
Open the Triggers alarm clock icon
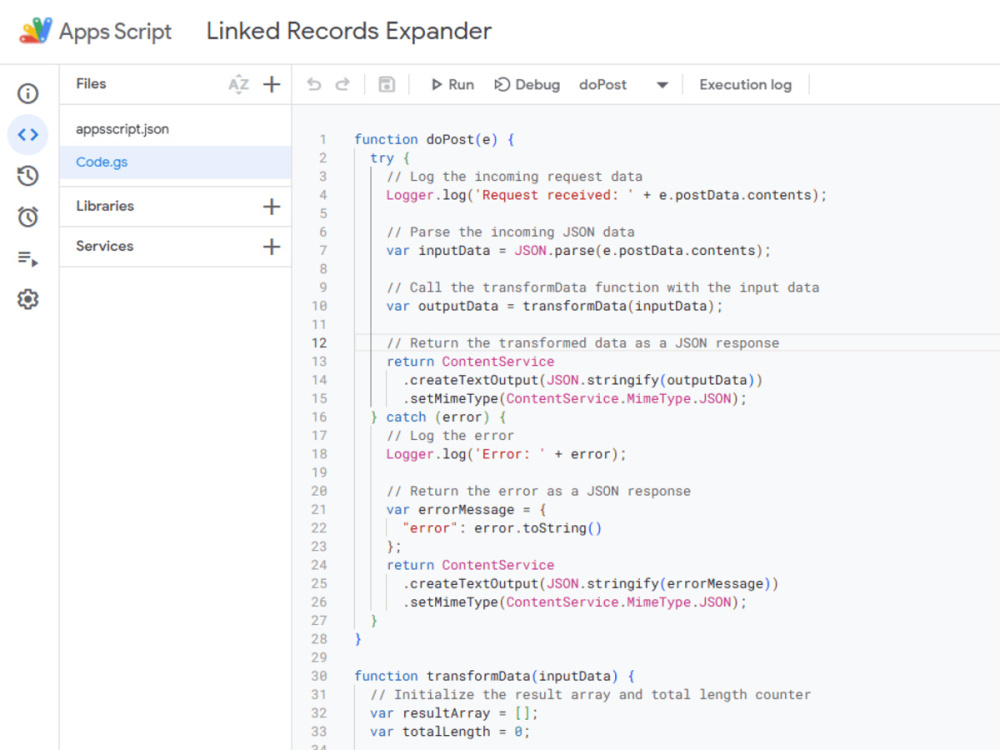27,217
